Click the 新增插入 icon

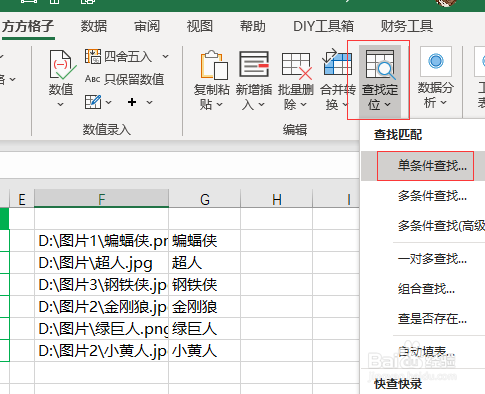tap(254, 64)
